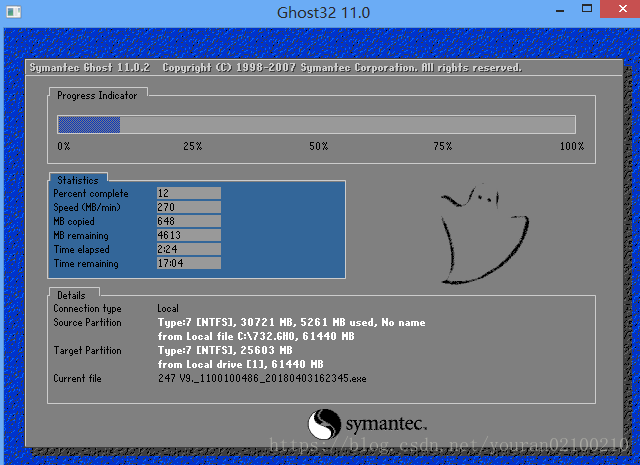Maximize the Ghost32 11.0 window
The width and height of the screenshot is (640, 465).
pyautogui.click(x=587, y=9)
